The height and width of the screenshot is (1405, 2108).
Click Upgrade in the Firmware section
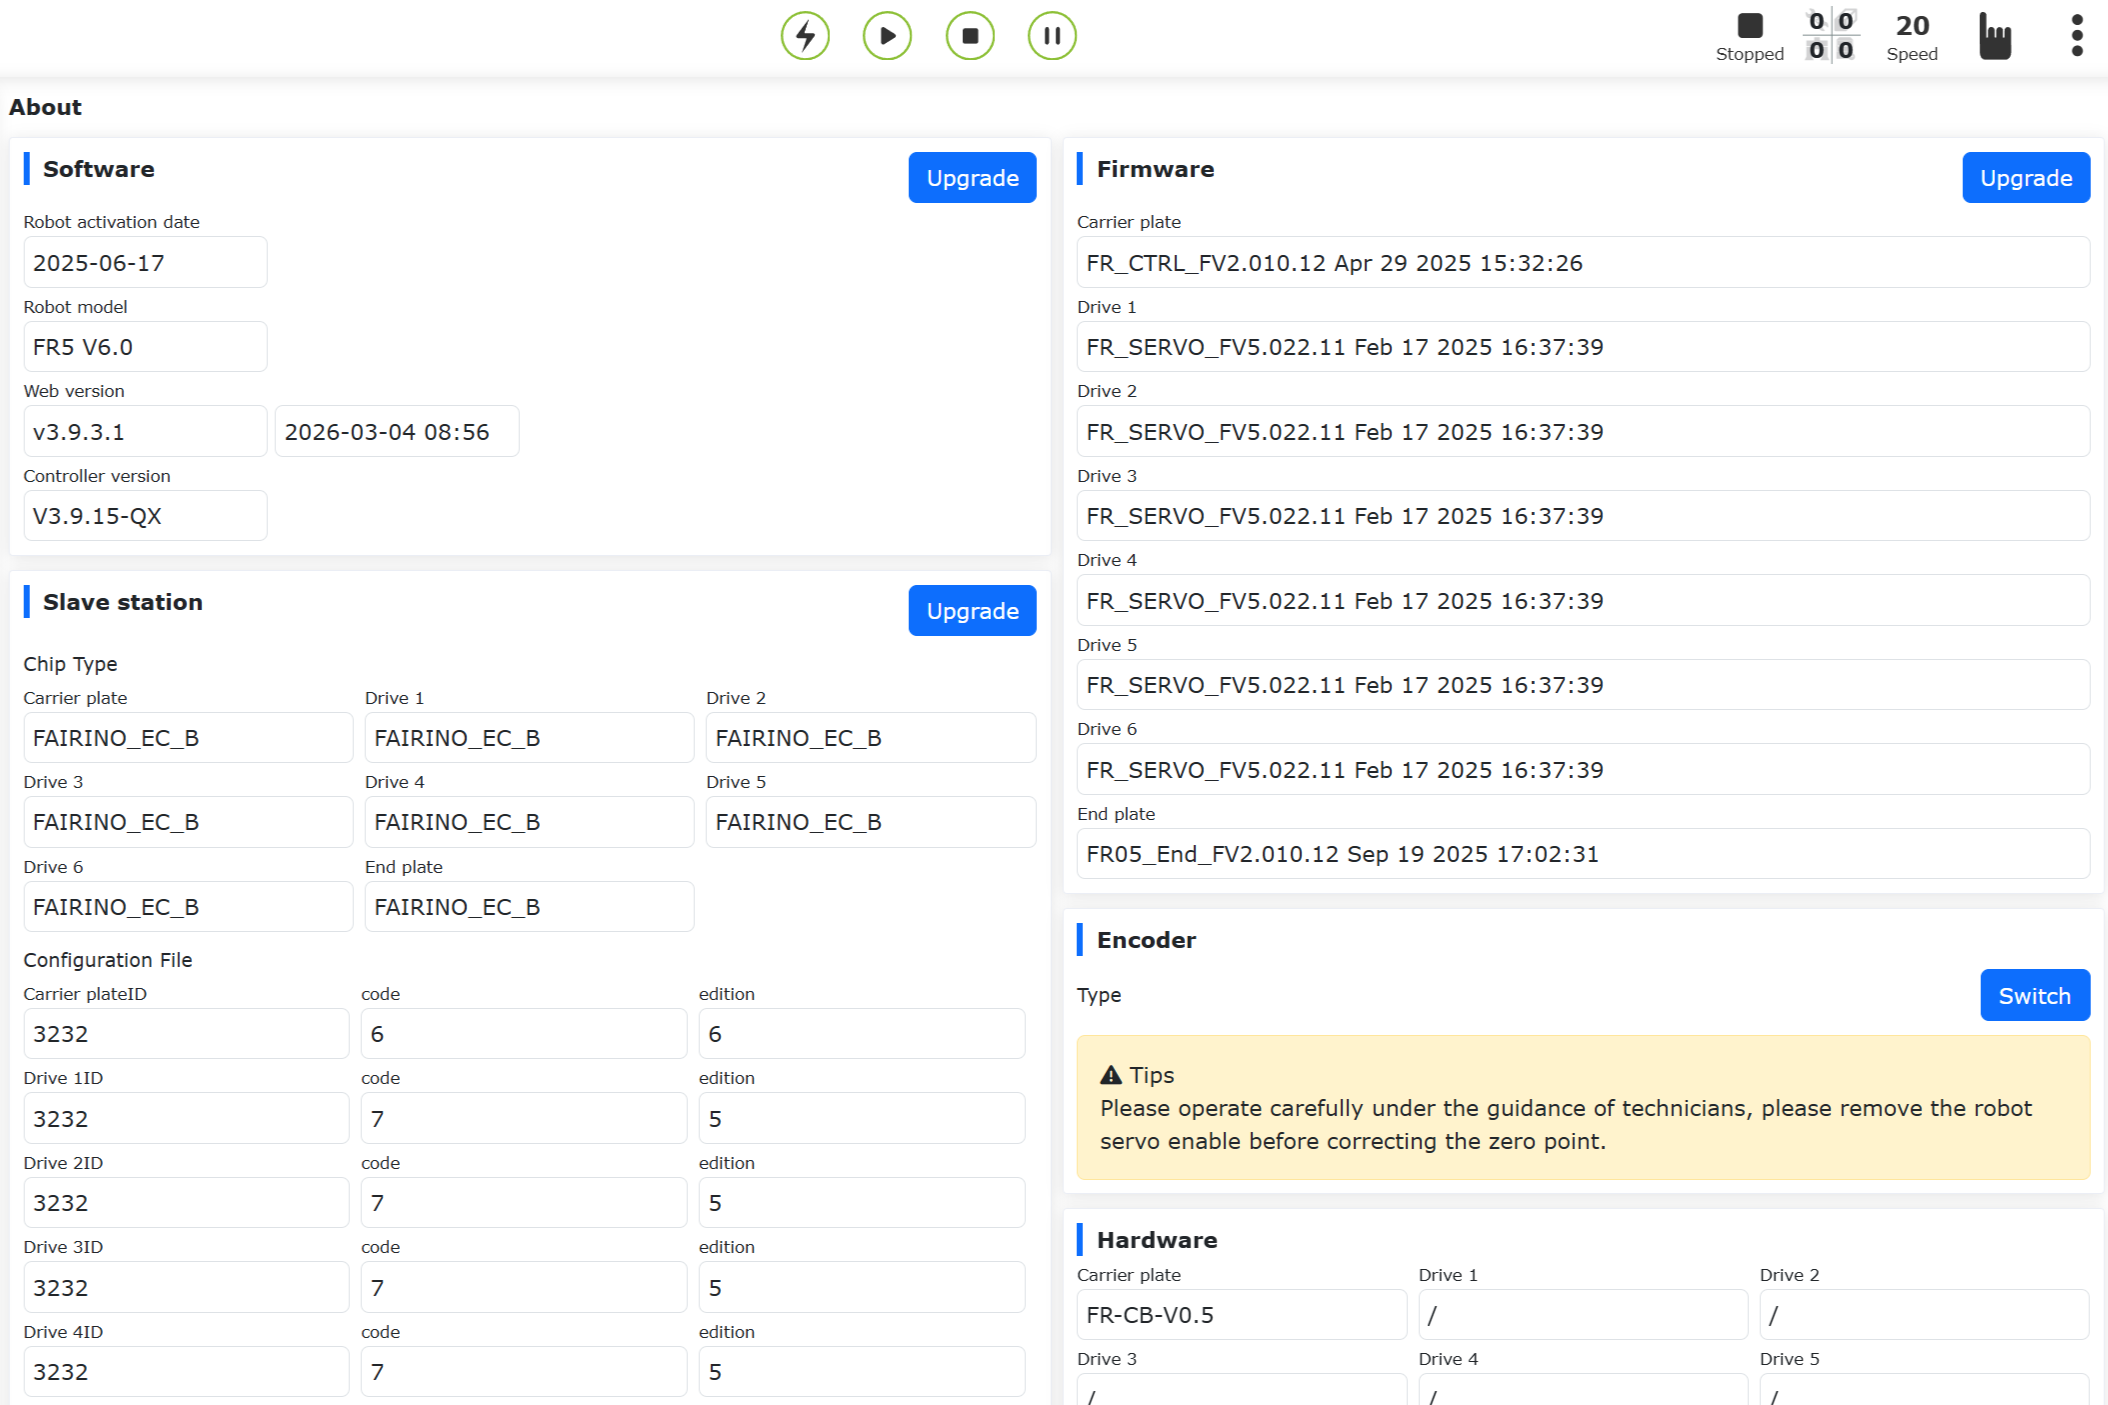[2025, 178]
